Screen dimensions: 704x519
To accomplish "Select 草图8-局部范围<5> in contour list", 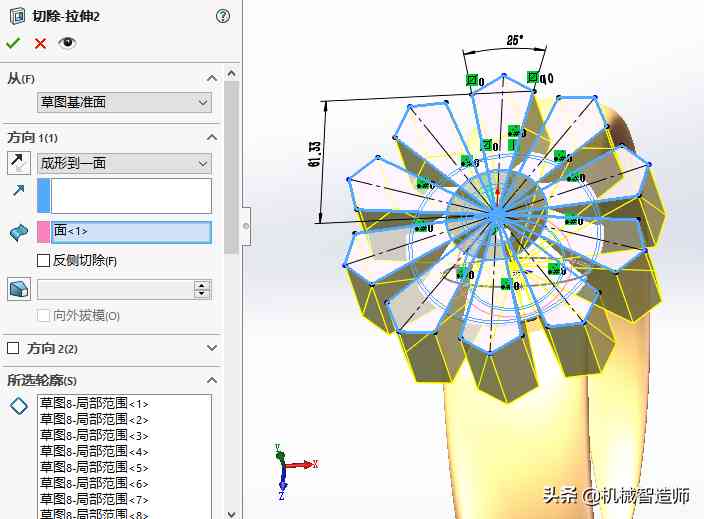I will (94, 467).
